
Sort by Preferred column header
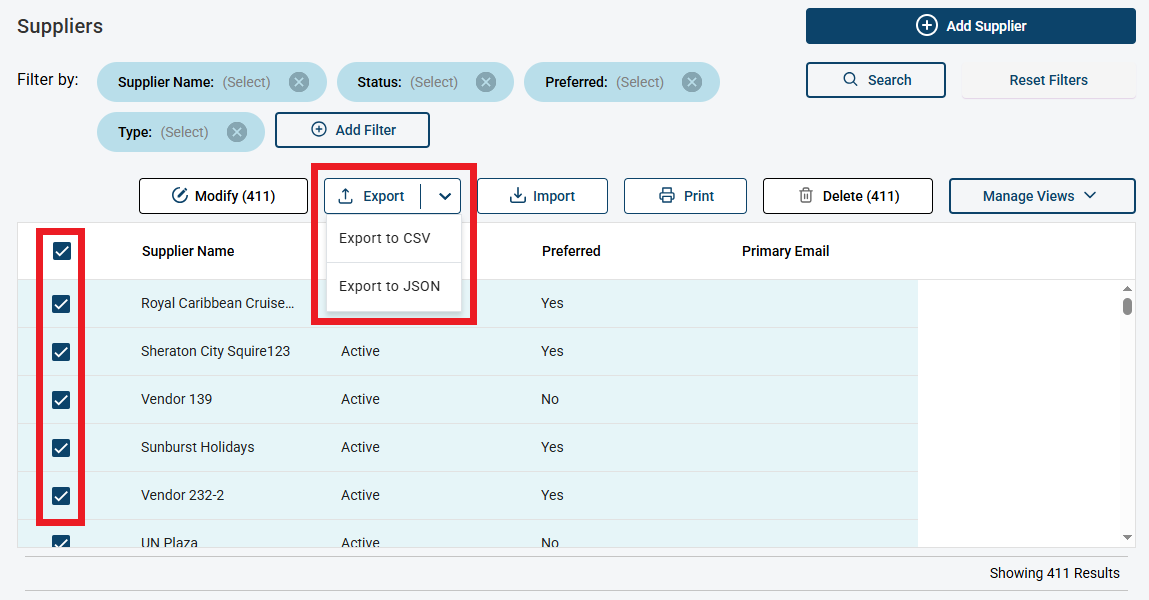(571, 251)
